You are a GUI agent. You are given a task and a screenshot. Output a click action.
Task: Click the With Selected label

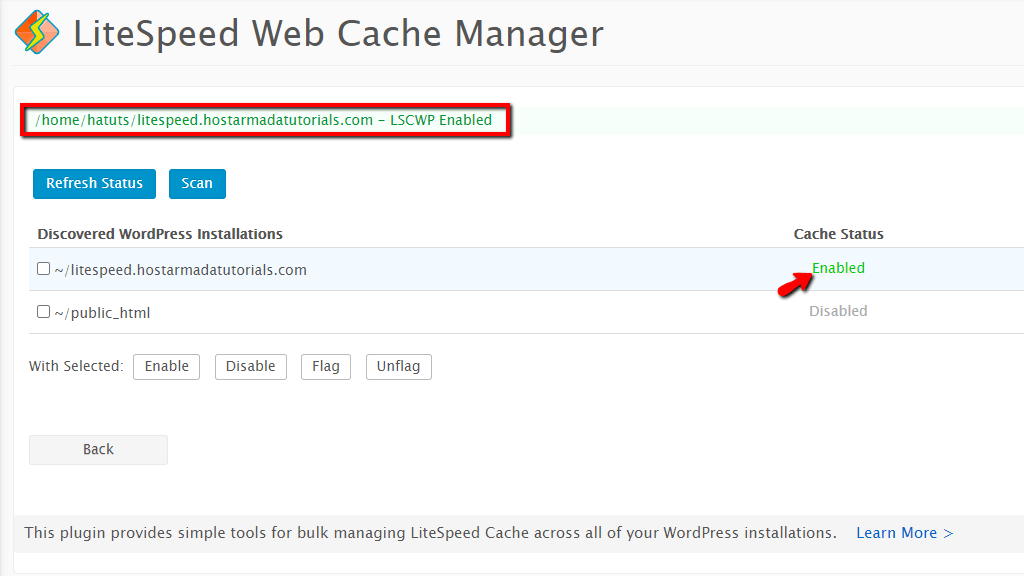[x=76, y=366]
